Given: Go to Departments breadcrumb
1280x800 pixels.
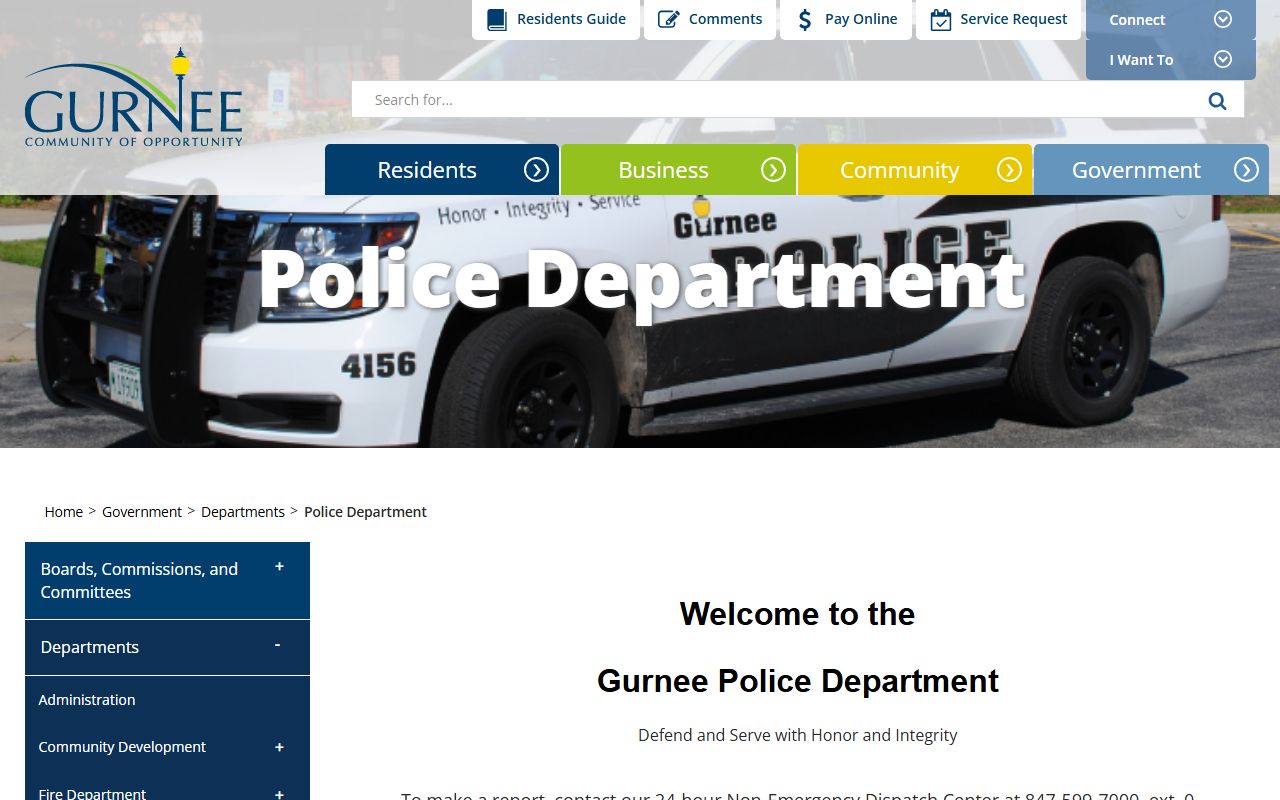Looking at the screenshot, I should (243, 512).
